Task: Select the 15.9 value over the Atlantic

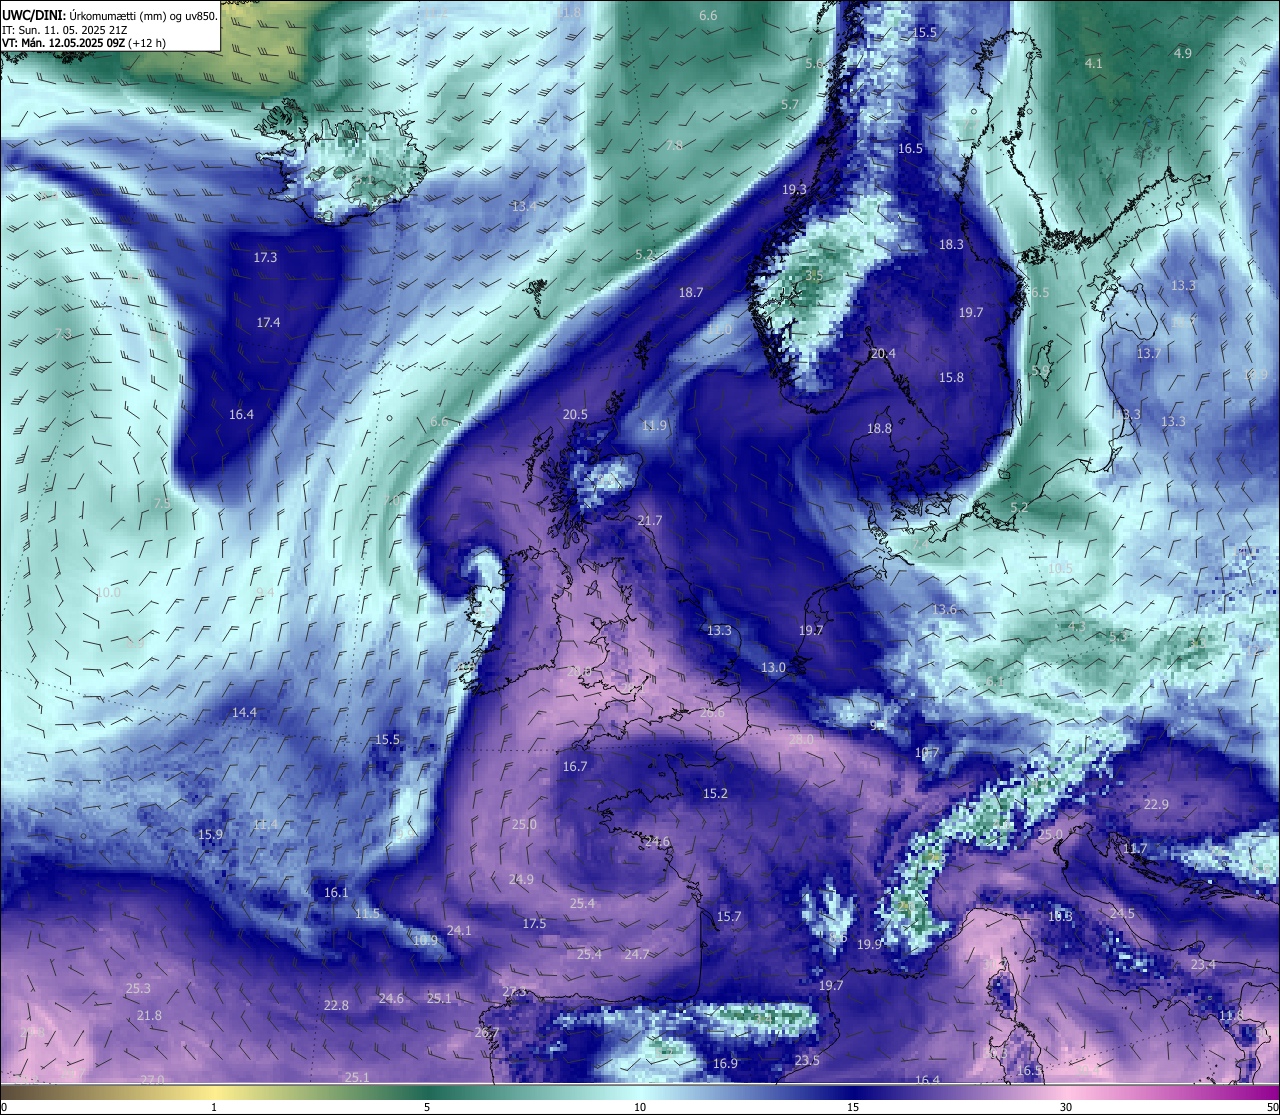Action: (x=210, y=834)
